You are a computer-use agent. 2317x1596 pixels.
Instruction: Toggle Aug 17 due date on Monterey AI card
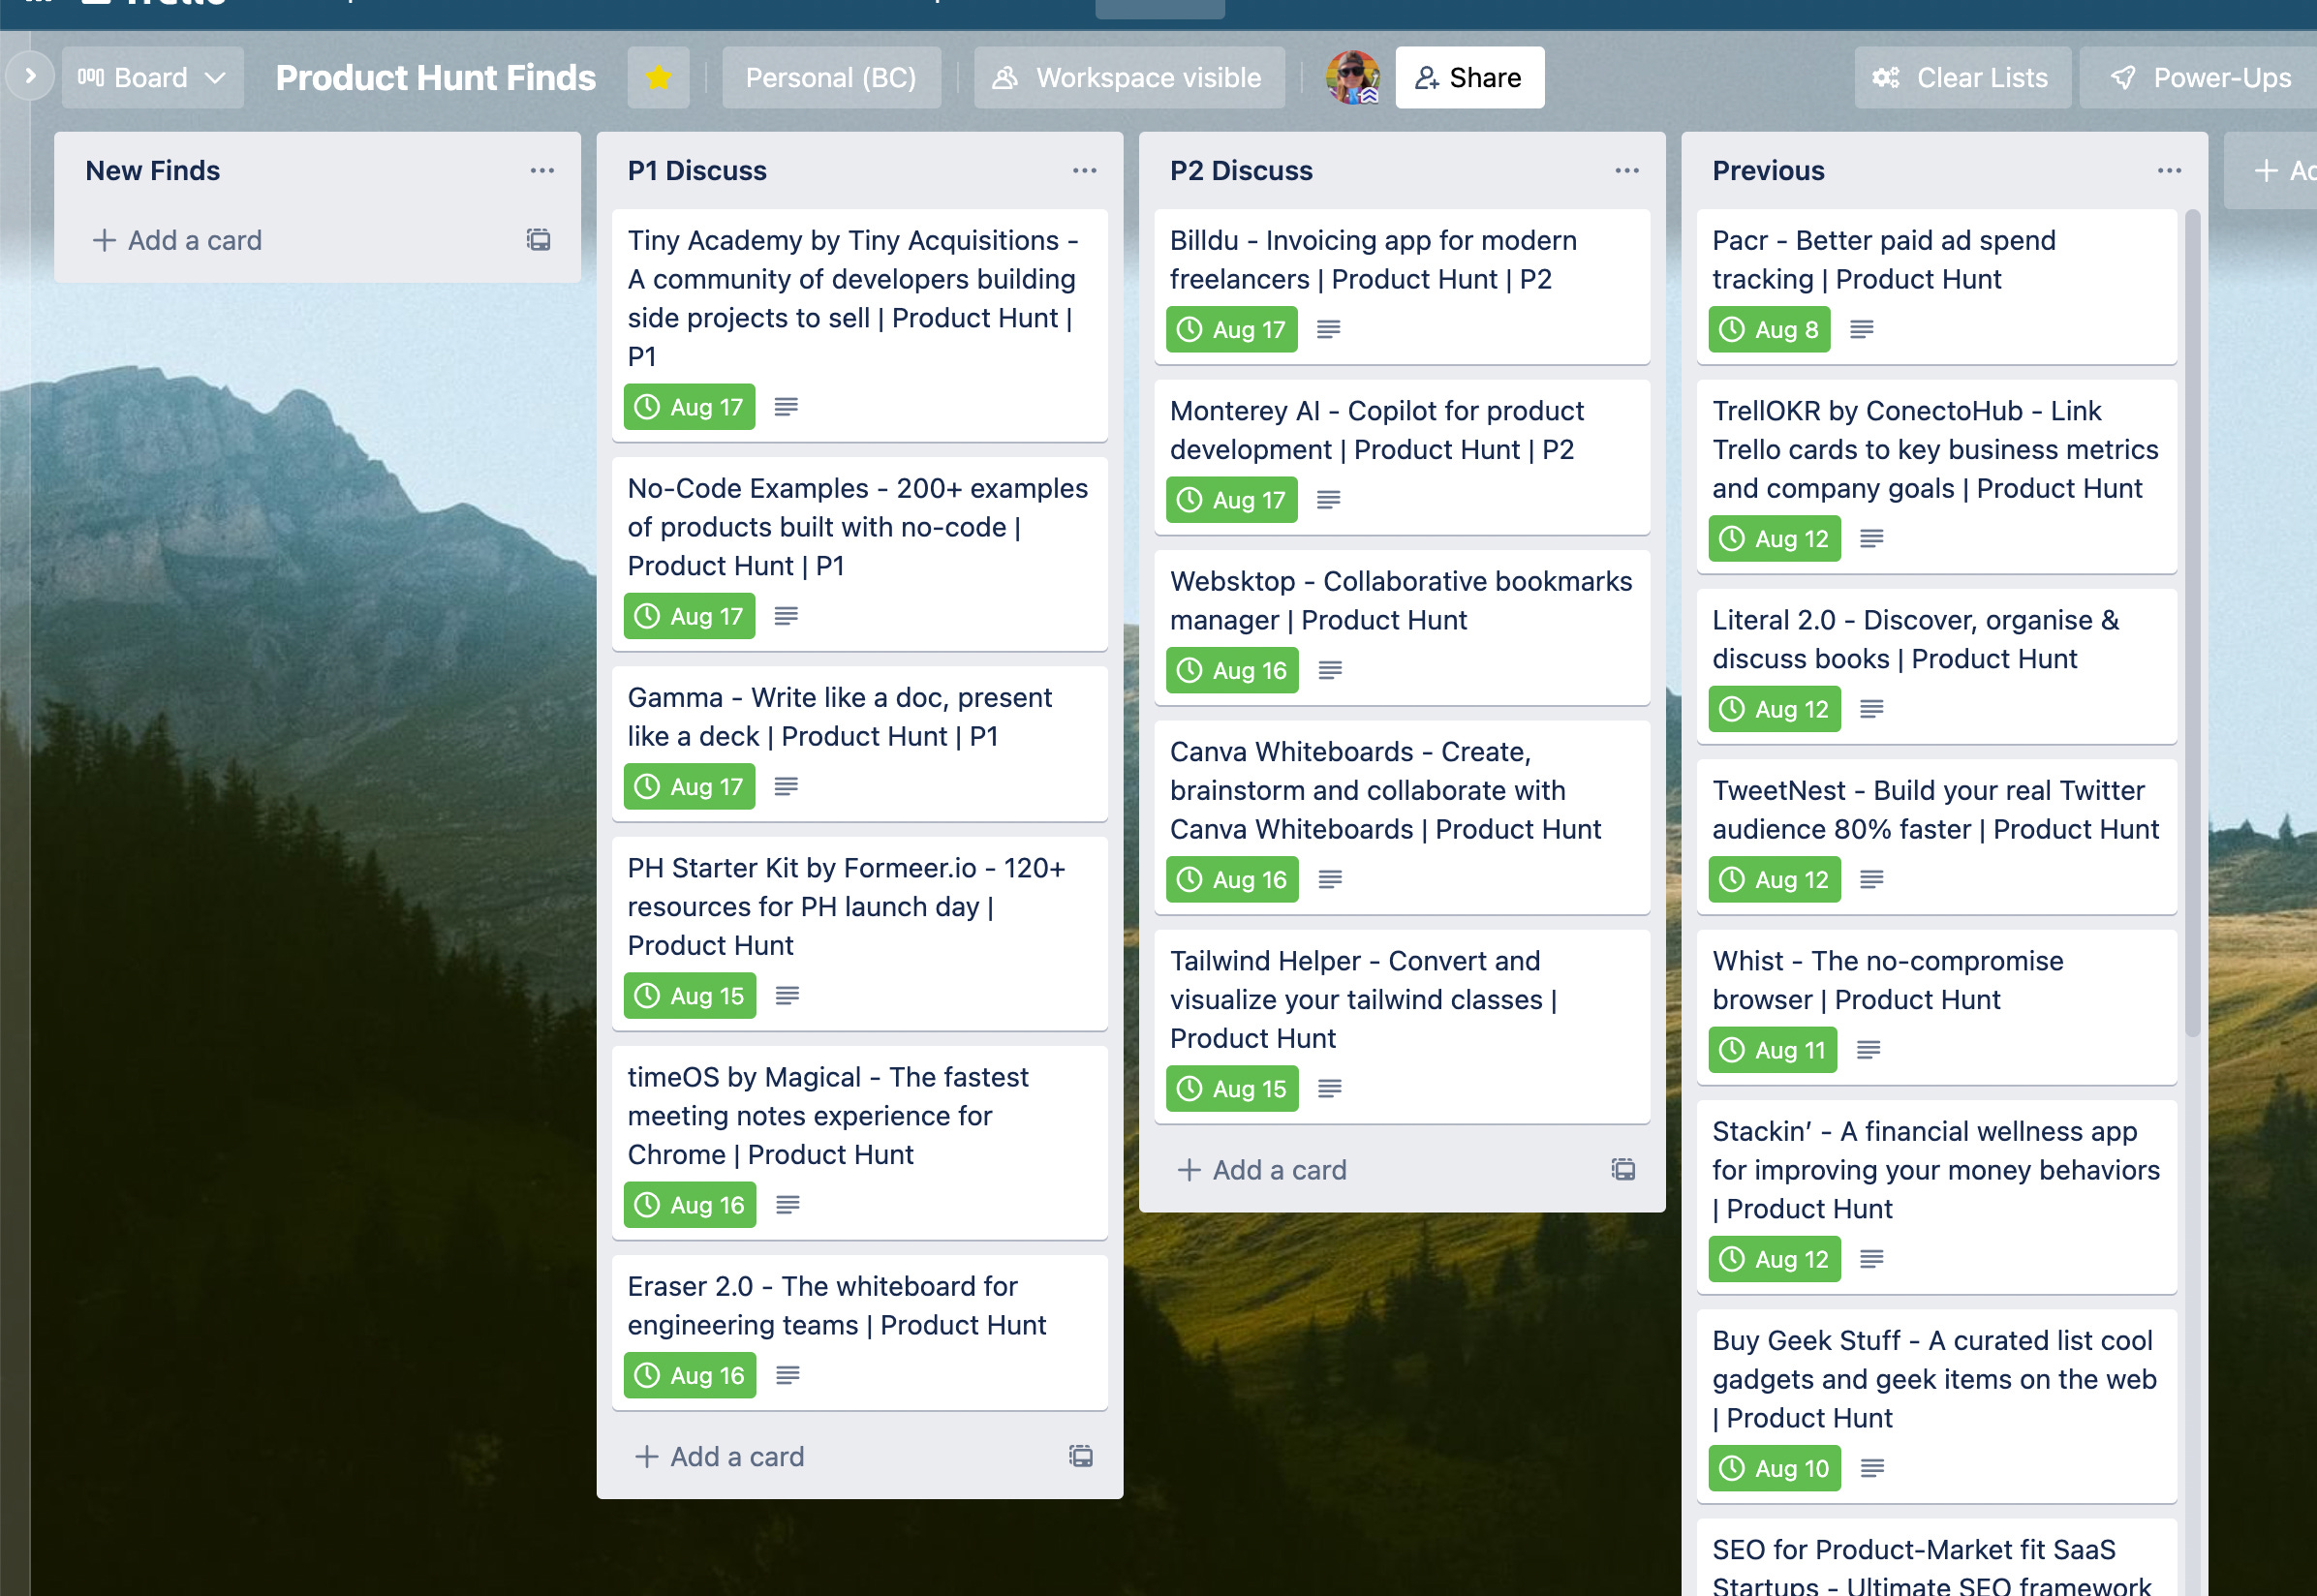coord(1232,500)
